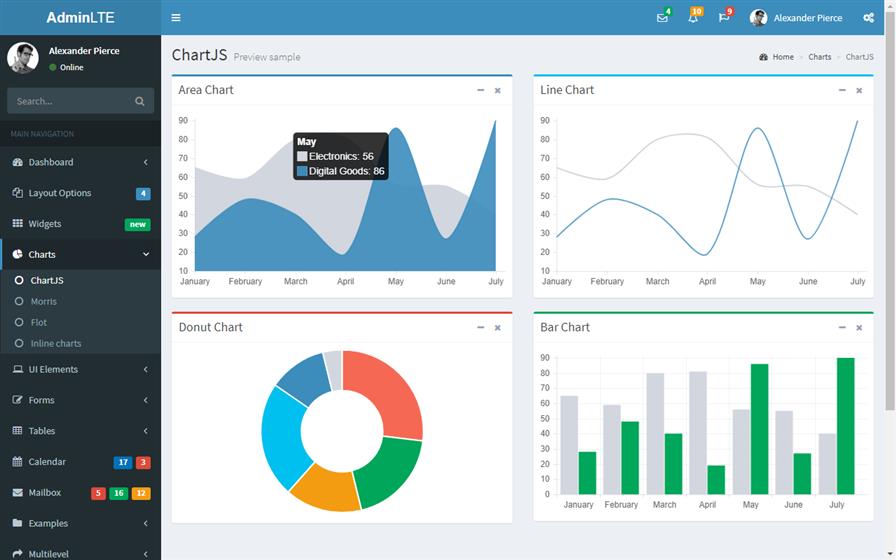Collapse the Charts sidebar menu
The height and width of the screenshot is (560, 896).
[80, 254]
